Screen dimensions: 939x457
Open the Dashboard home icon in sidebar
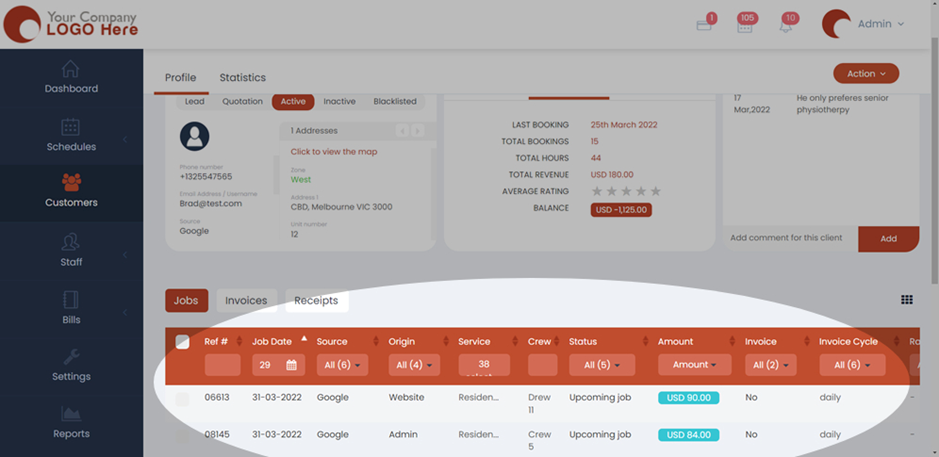(x=70, y=69)
